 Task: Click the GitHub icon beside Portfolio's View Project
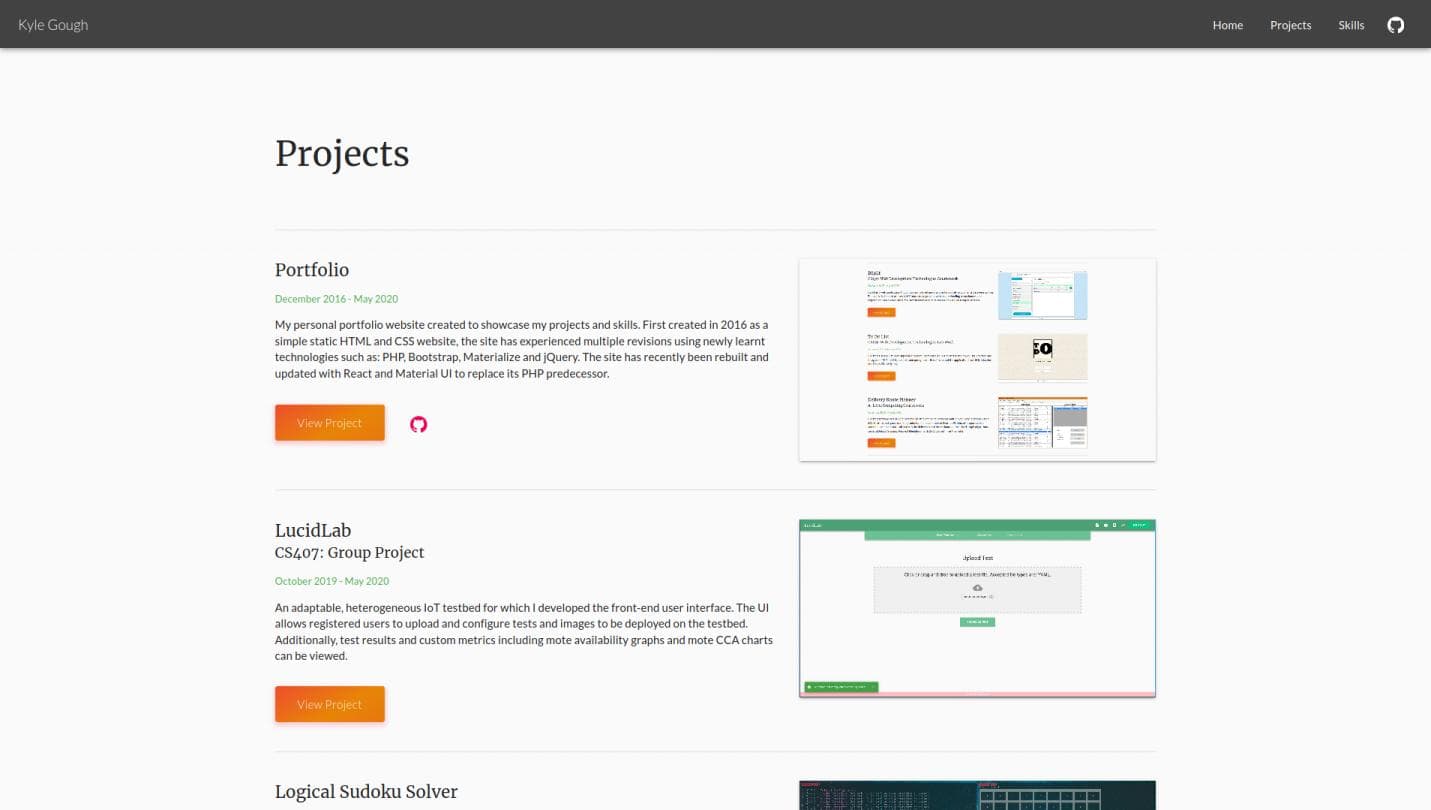click(x=418, y=424)
